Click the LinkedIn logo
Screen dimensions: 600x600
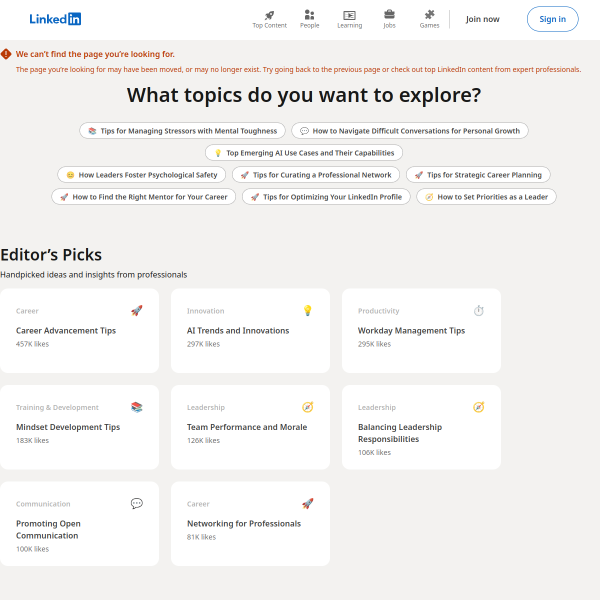click(x=55, y=19)
